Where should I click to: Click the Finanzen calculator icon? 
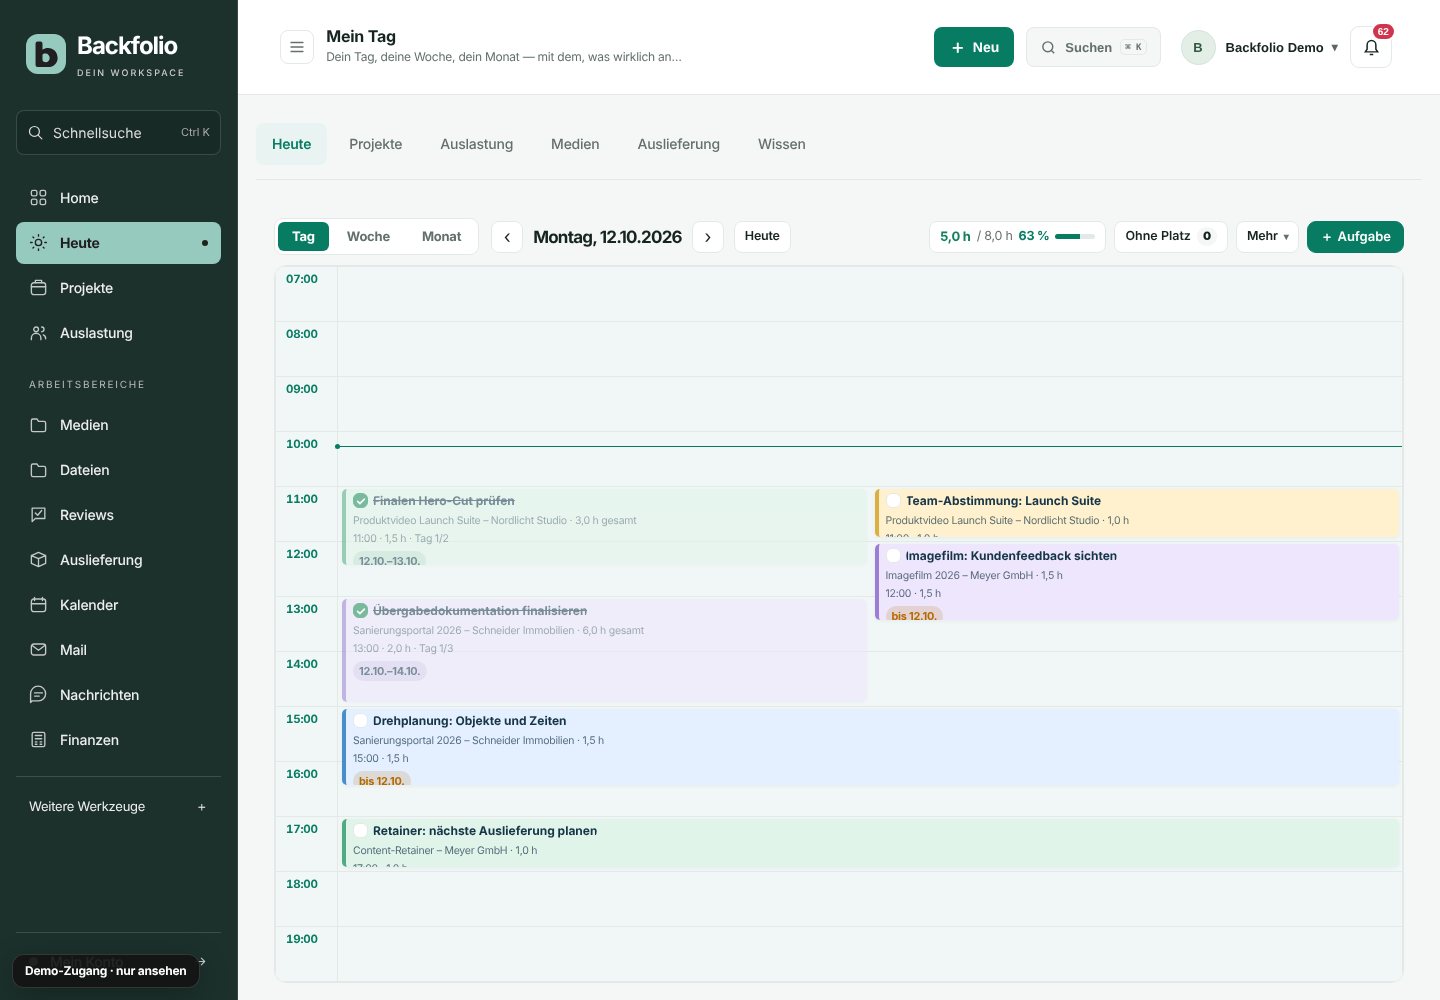39,740
